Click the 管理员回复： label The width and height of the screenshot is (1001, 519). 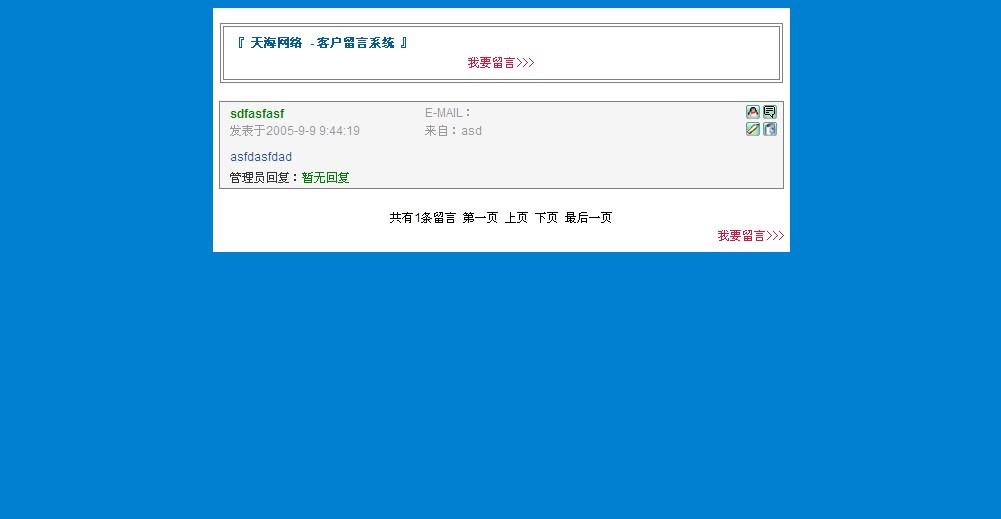(265, 177)
